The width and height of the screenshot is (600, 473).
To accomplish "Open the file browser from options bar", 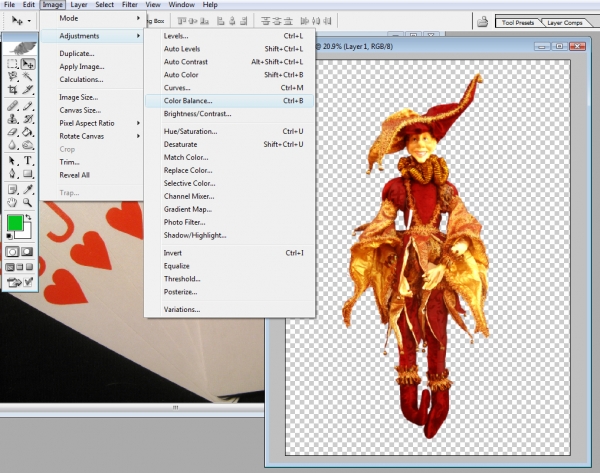I will pyautogui.click(x=483, y=21).
